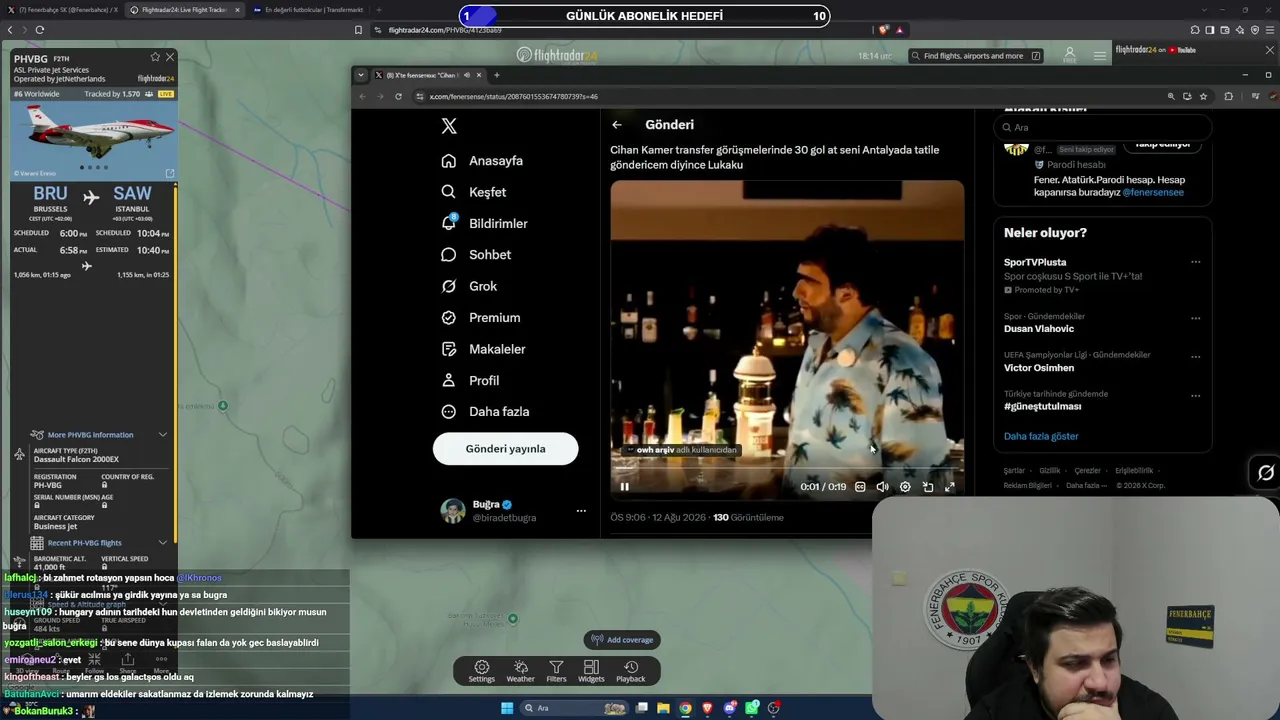Collapse the Recent PH-VBG flights section

click(163, 543)
